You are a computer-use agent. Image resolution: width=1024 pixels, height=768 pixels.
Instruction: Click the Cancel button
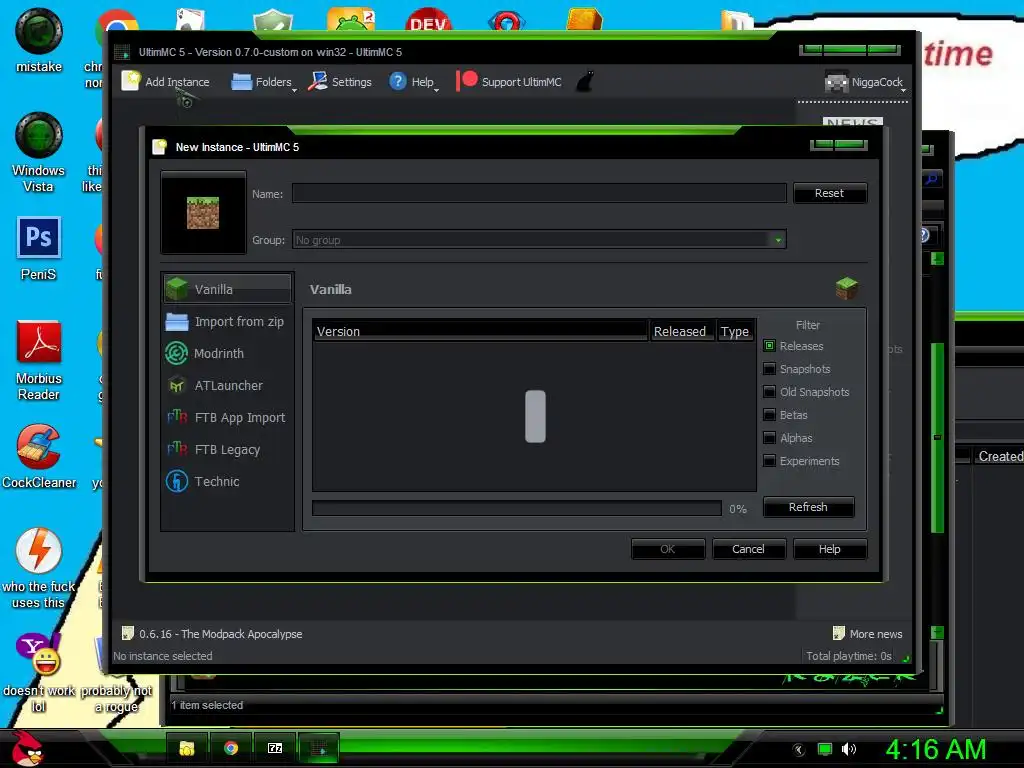[x=748, y=549]
